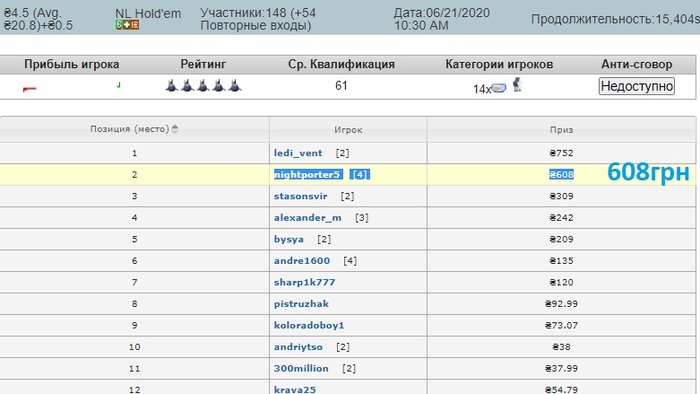Select the ₴38 prize cell

click(x=561, y=347)
